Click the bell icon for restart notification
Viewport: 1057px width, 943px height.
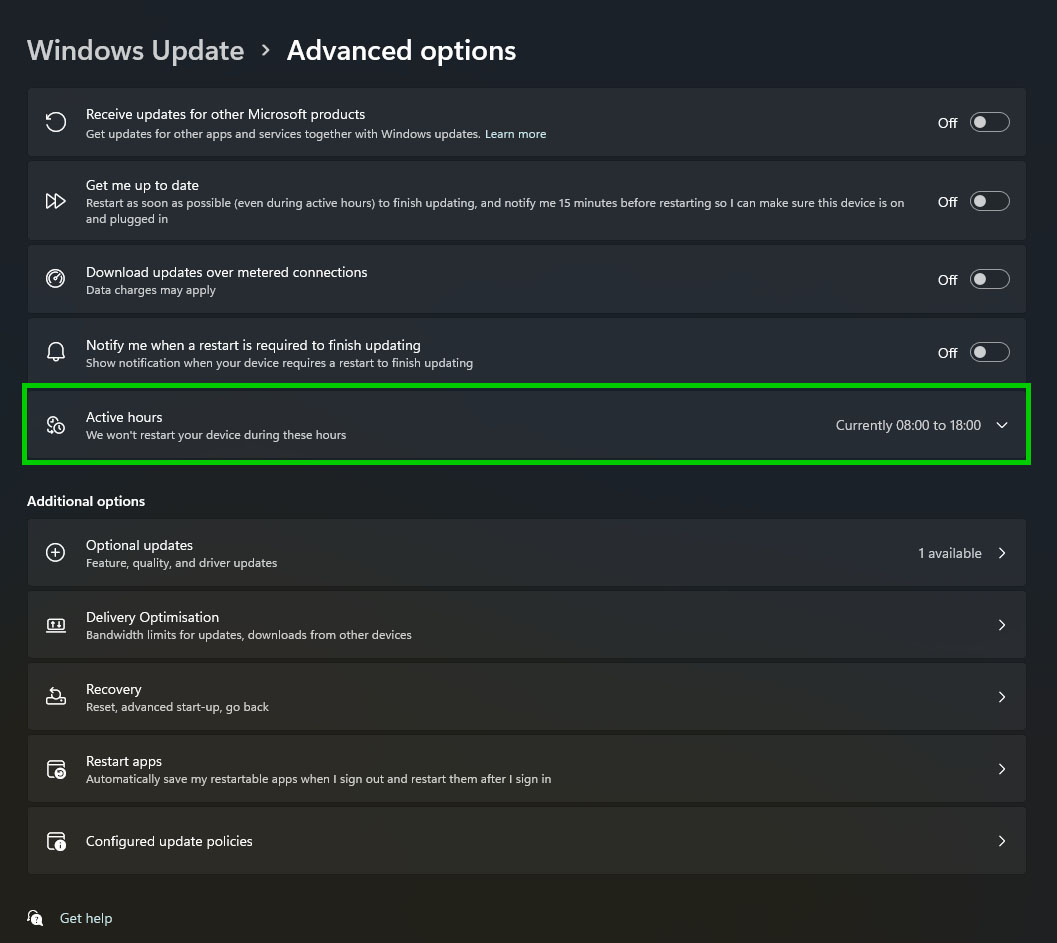(56, 353)
